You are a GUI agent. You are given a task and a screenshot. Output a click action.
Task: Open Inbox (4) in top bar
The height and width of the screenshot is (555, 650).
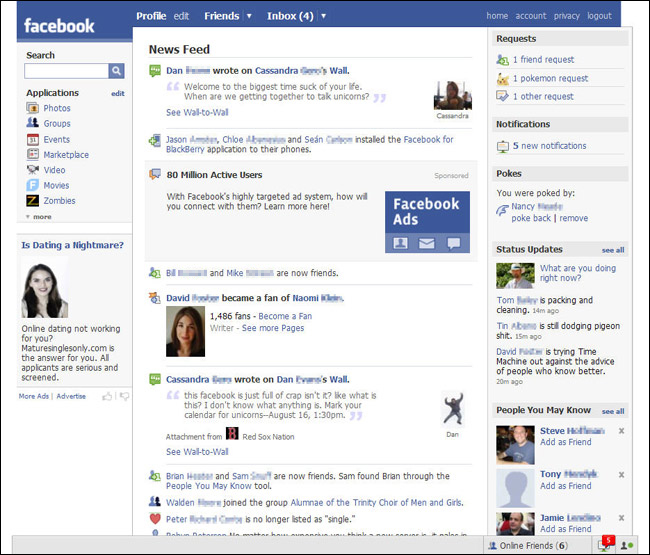(290, 16)
